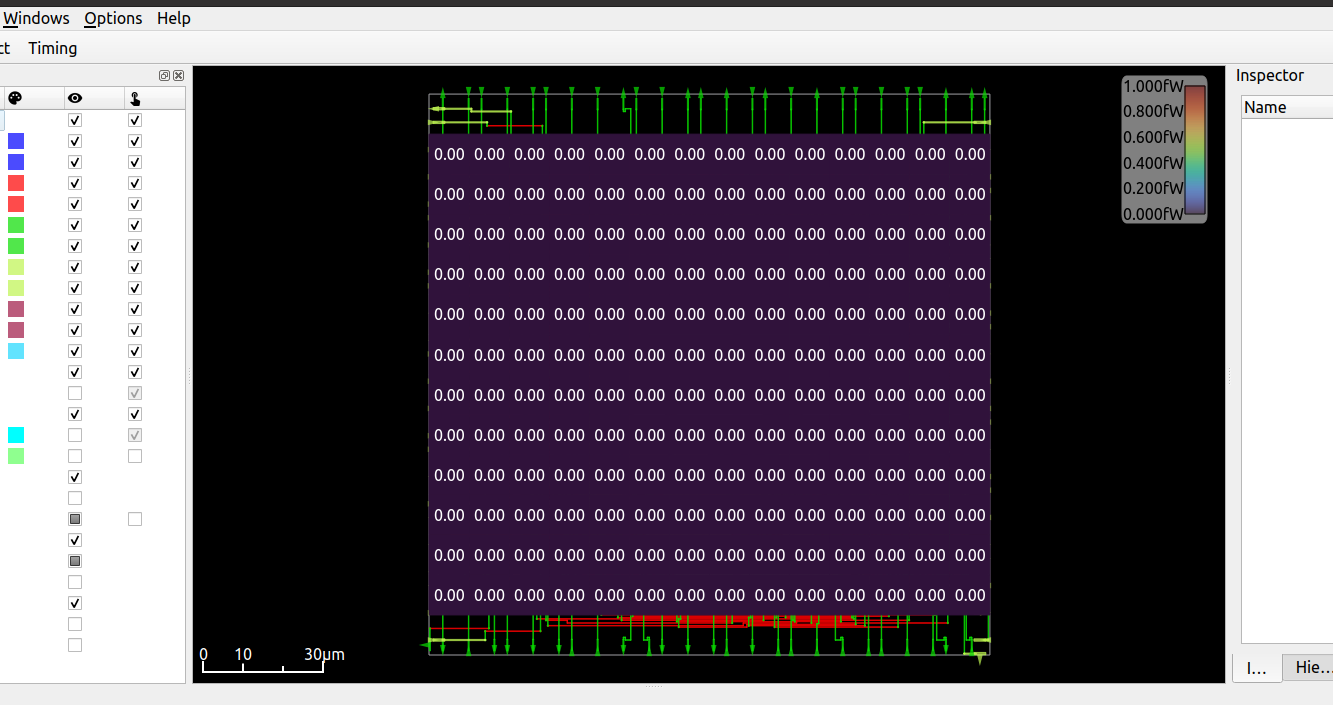Click the blue color swatch in the layer list
This screenshot has width=1333, height=705.
(15, 141)
